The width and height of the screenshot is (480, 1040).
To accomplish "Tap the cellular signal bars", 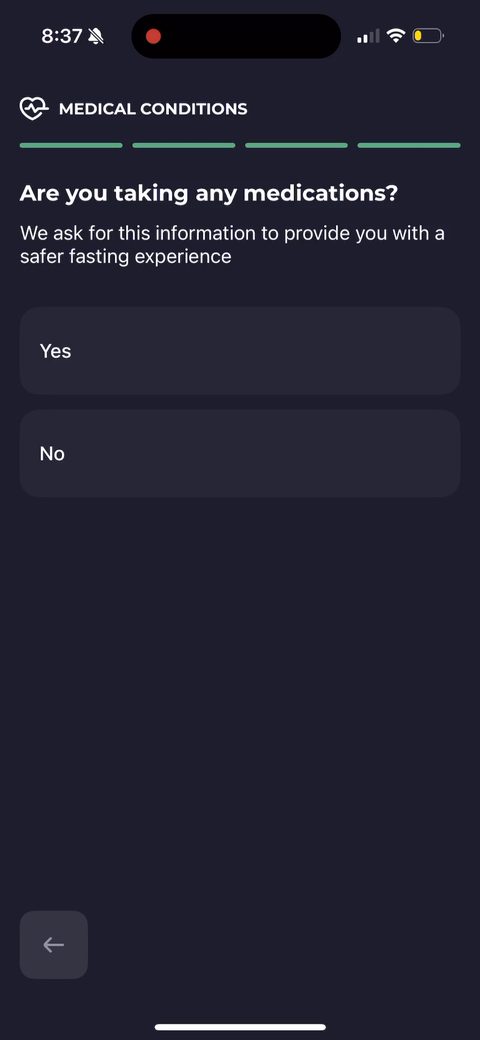I will coord(368,36).
